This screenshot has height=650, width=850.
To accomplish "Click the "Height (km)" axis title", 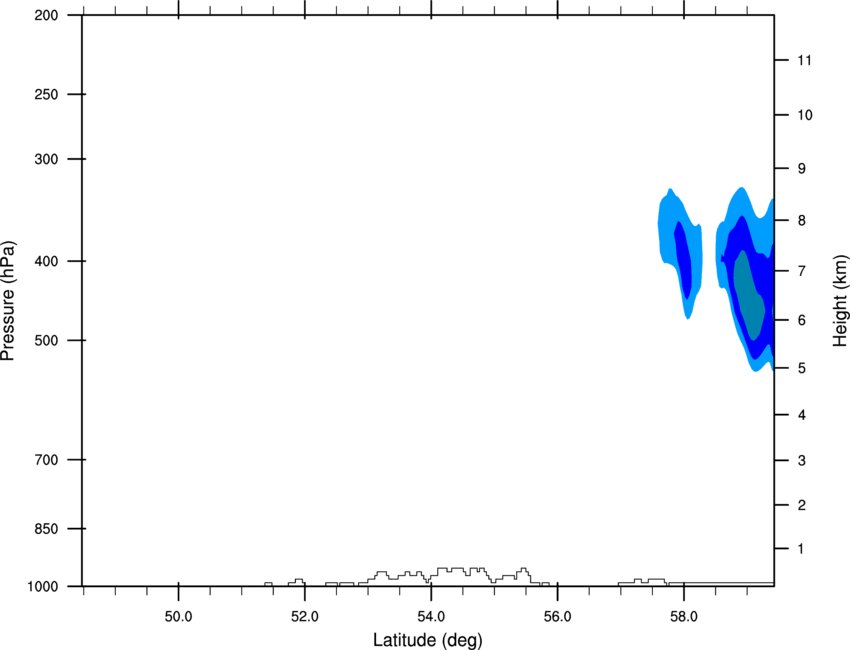I will [x=840, y=300].
